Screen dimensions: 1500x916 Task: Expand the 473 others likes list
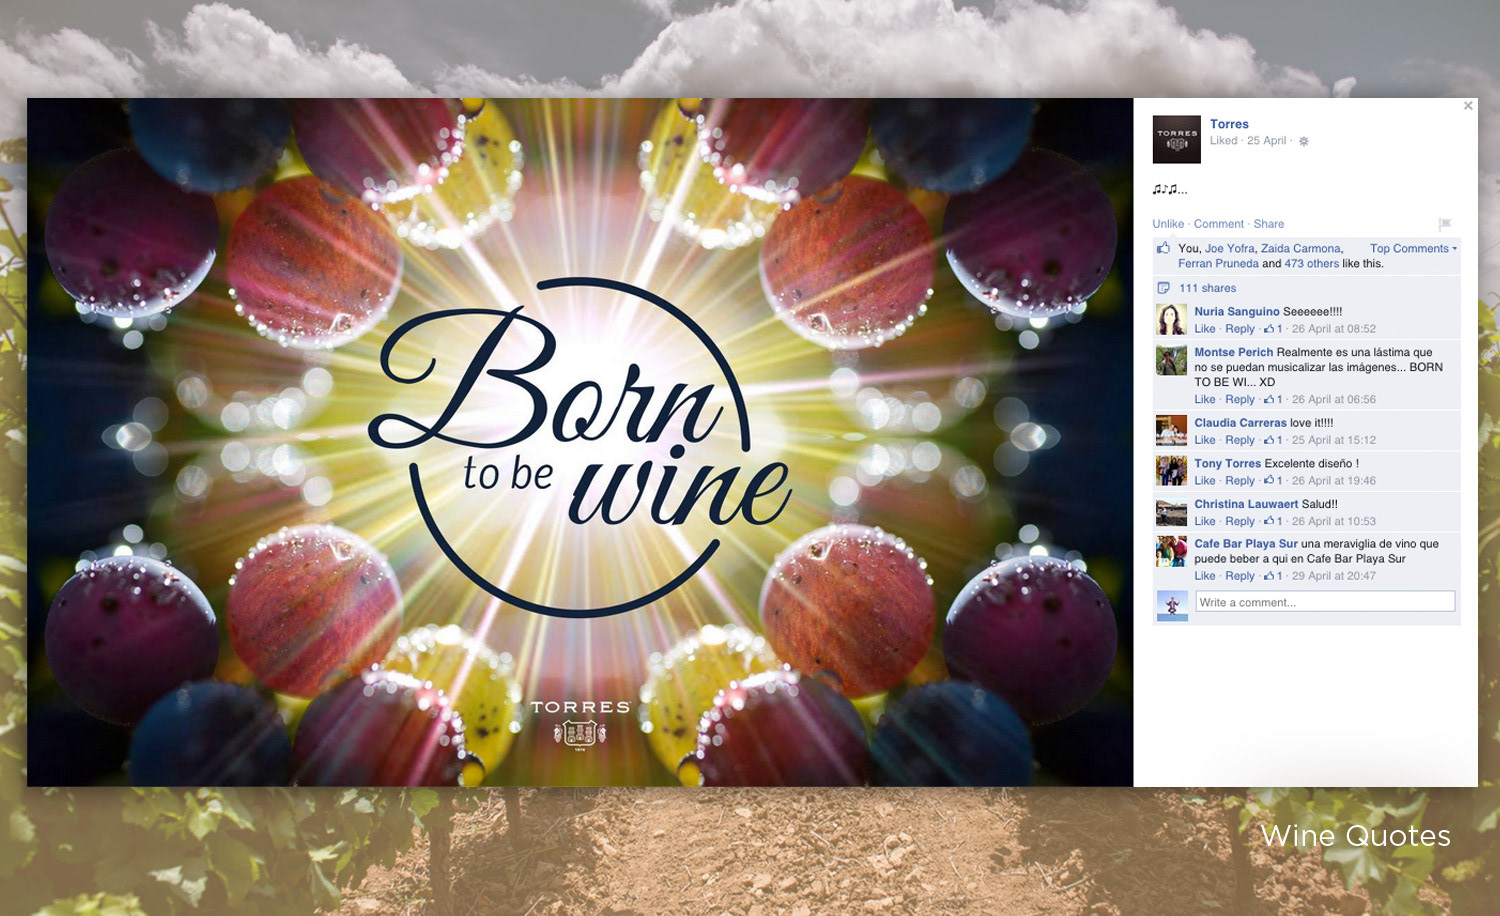tap(1311, 264)
